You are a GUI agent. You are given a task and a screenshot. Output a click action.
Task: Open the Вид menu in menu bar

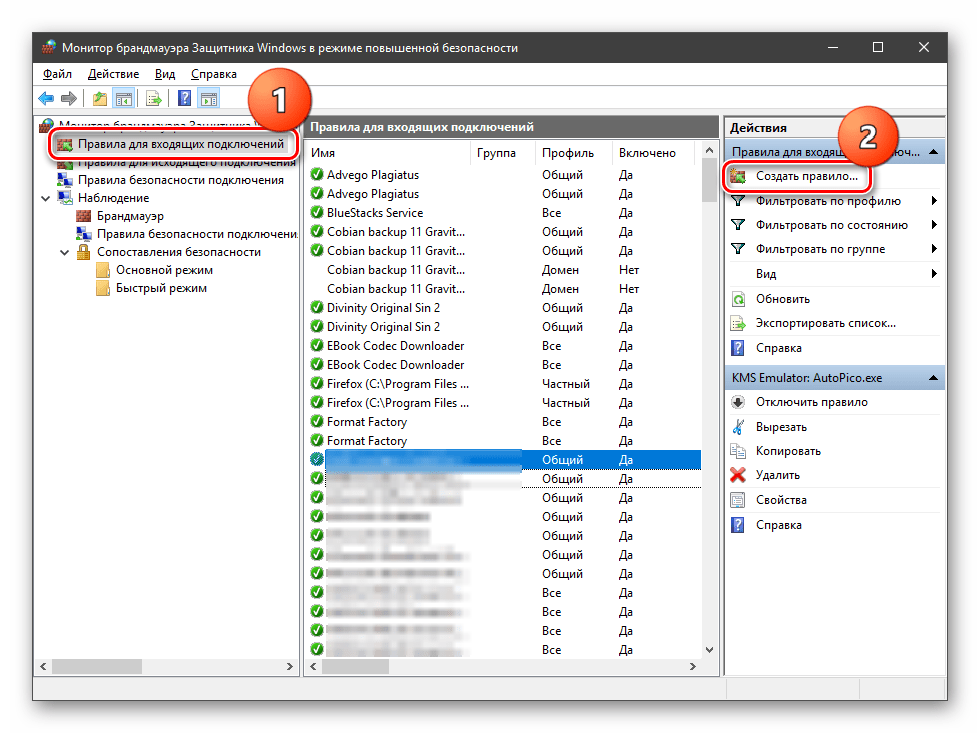click(165, 74)
